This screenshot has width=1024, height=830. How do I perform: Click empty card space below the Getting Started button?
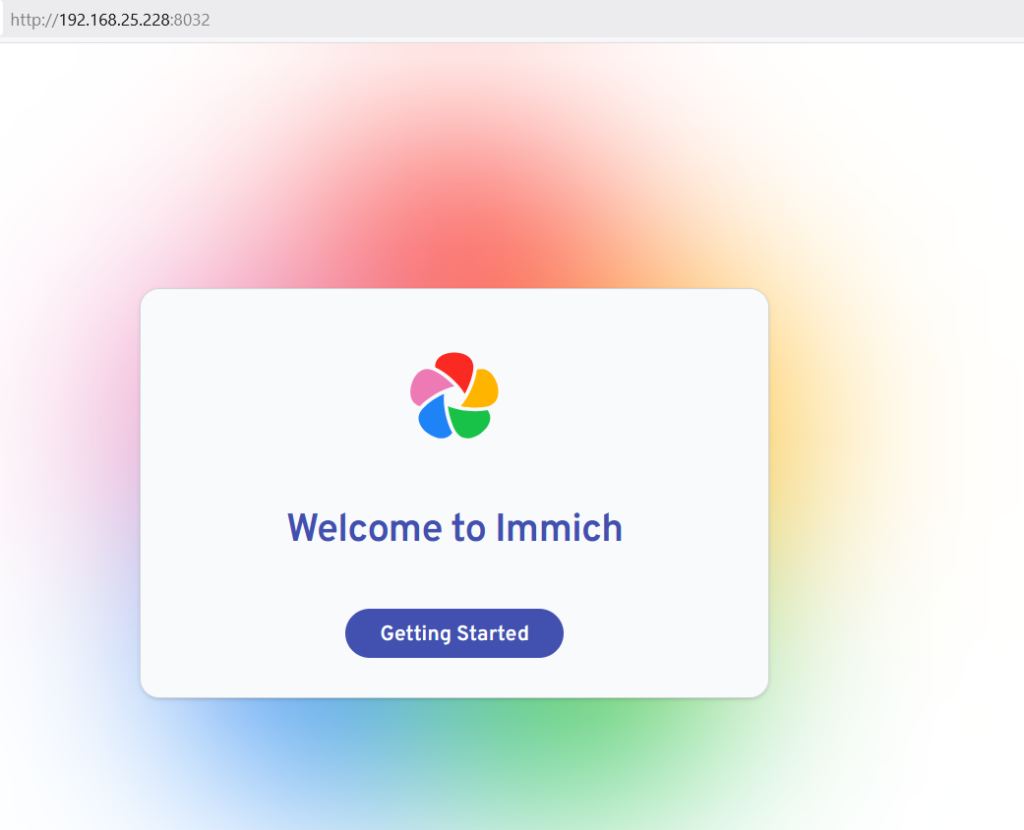(x=454, y=677)
